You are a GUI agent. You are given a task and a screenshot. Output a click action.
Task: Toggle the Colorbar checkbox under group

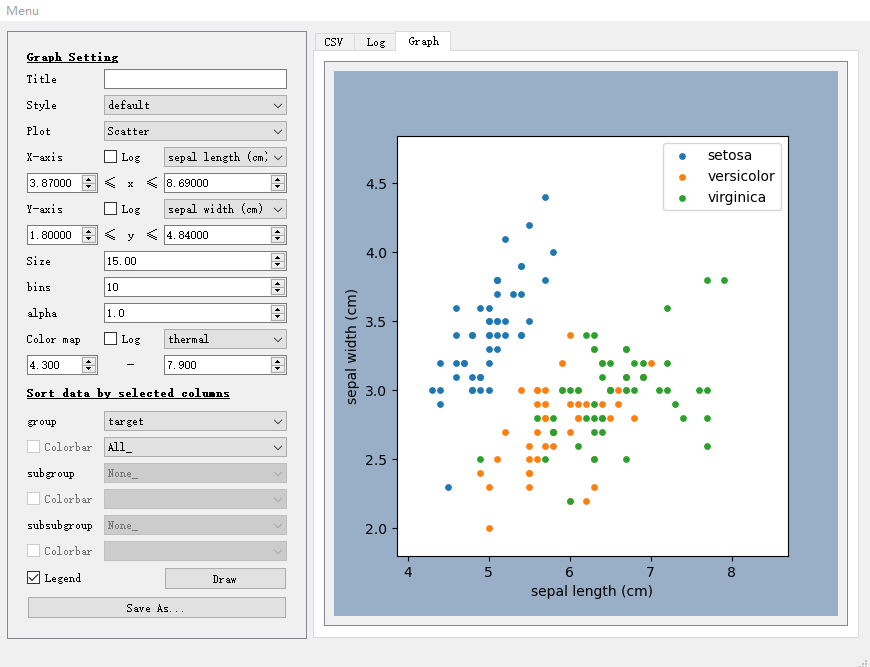tap(33, 447)
